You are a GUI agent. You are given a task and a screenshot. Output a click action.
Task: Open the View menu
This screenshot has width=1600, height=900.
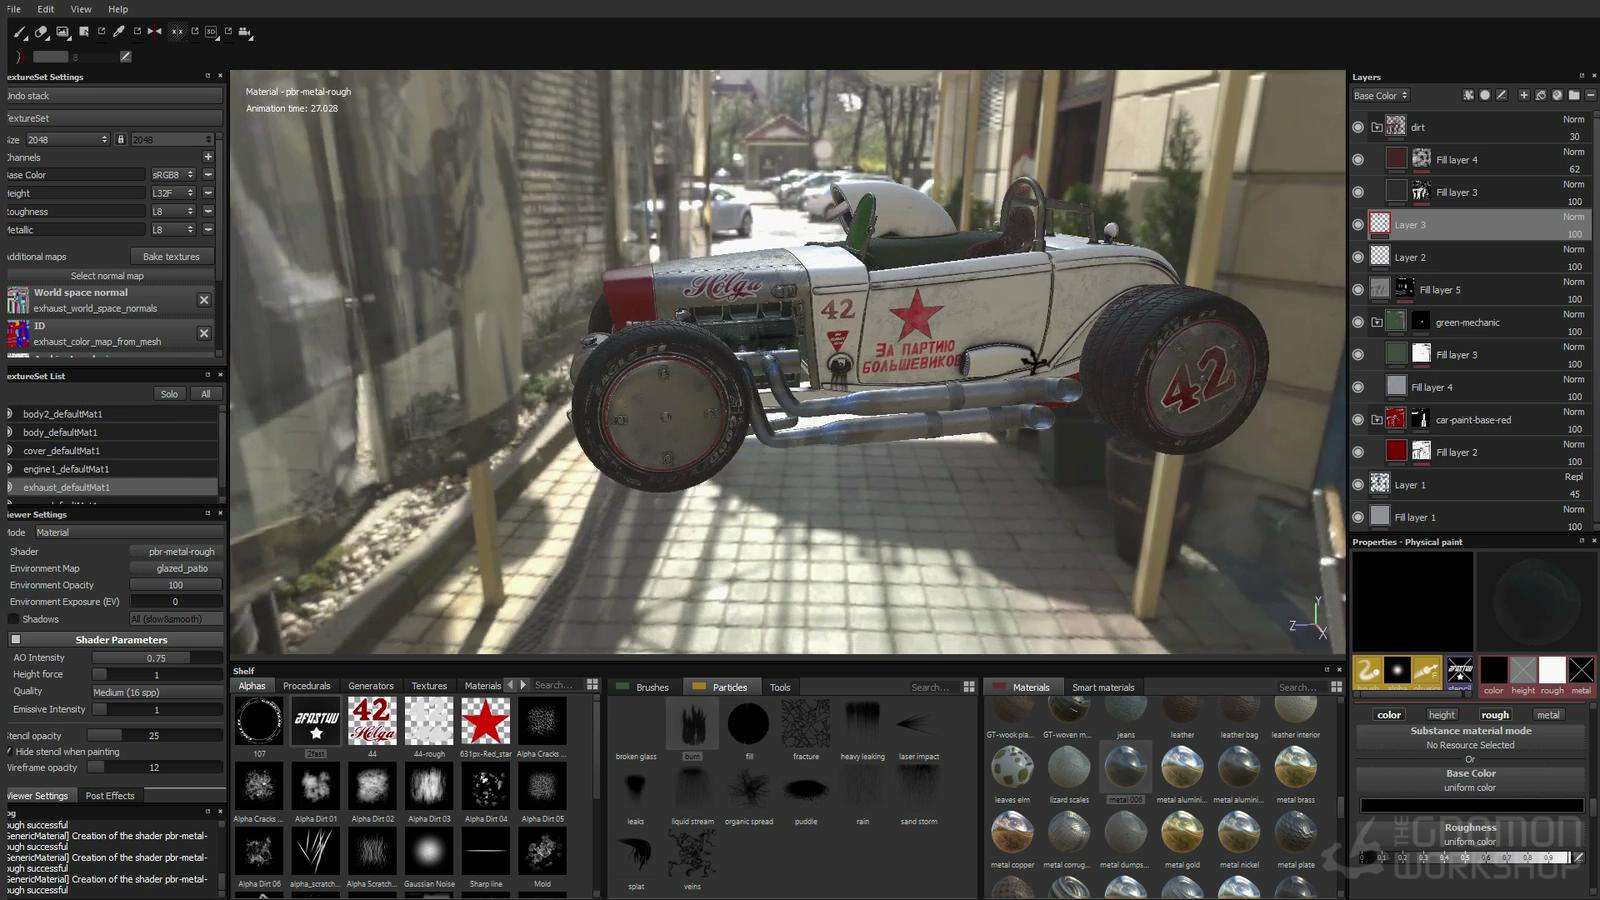(x=81, y=9)
